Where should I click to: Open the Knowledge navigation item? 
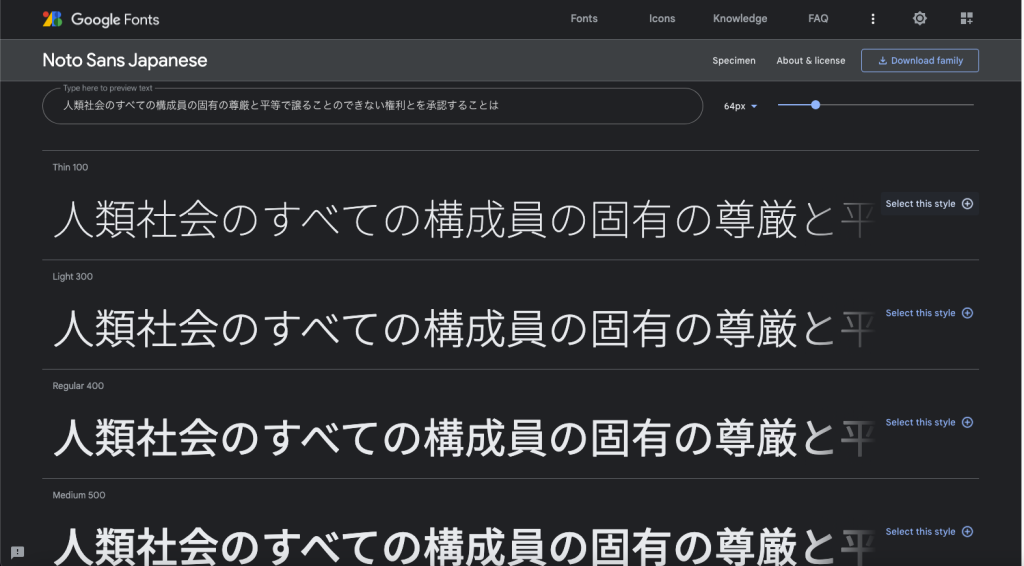pyautogui.click(x=740, y=18)
